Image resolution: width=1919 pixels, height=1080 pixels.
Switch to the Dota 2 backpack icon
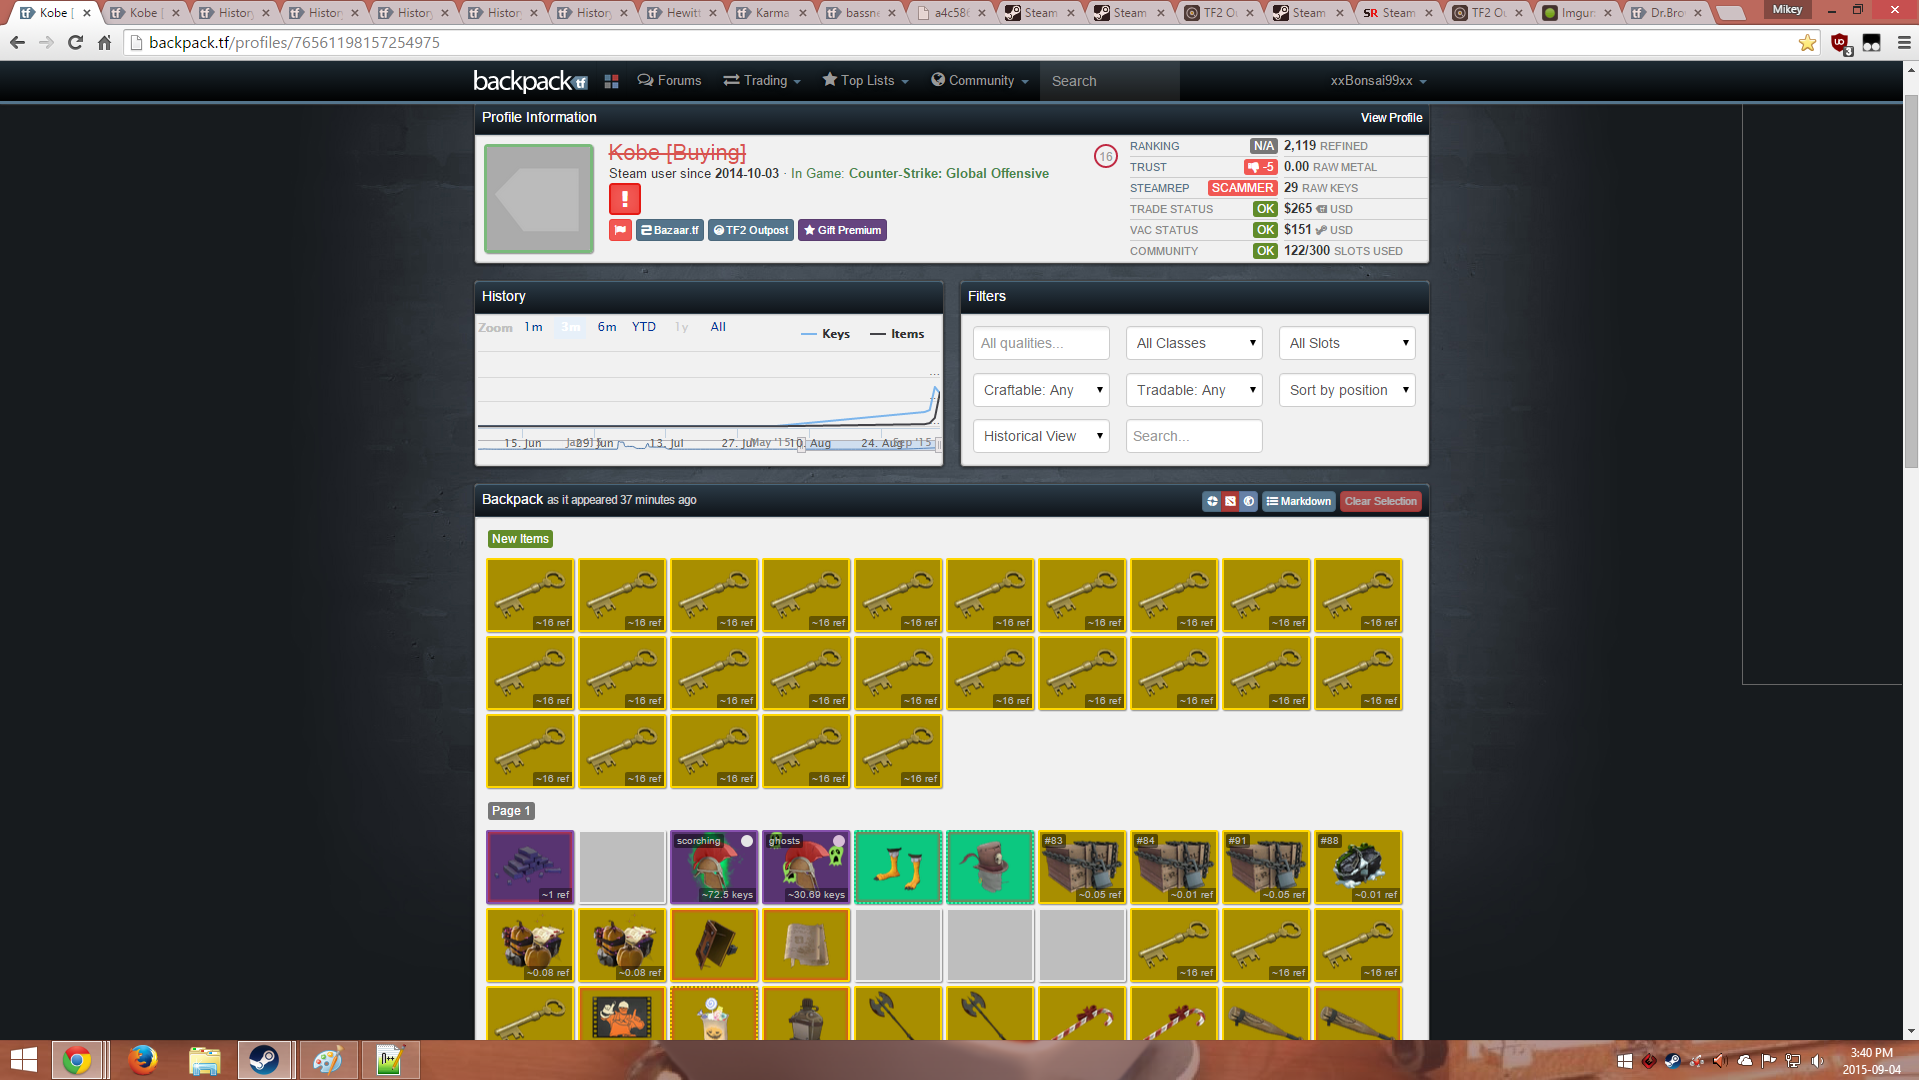pos(1231,501)
